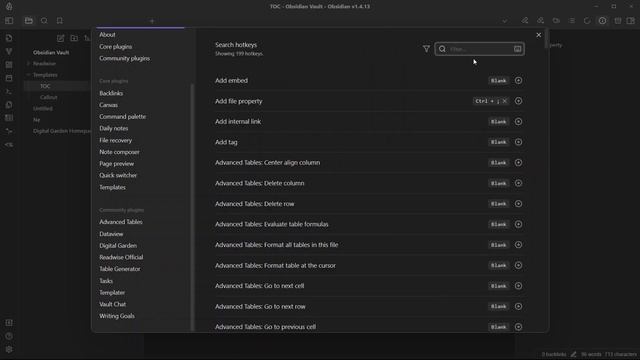The image size is (640, 360).
Task: Add hotkey for Format table at the cursor
Action: click(518, 265)
